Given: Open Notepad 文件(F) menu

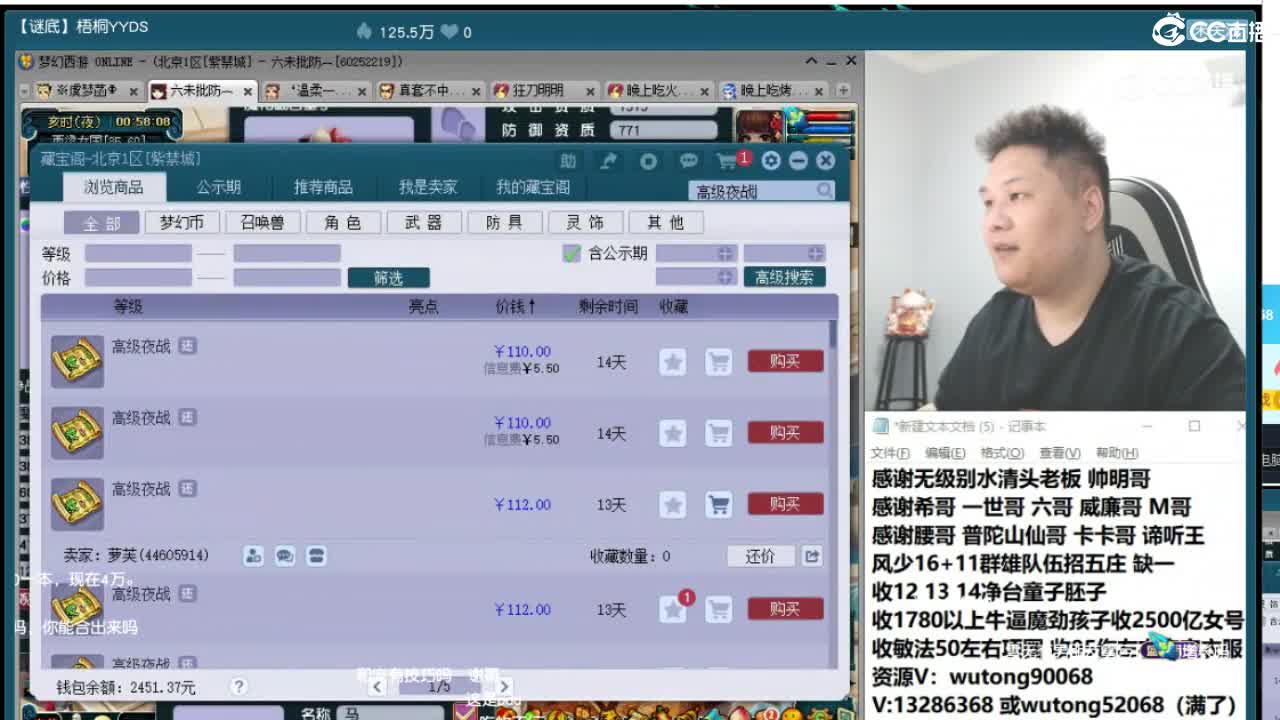Looking at the screenshot, I should point(890,453).
